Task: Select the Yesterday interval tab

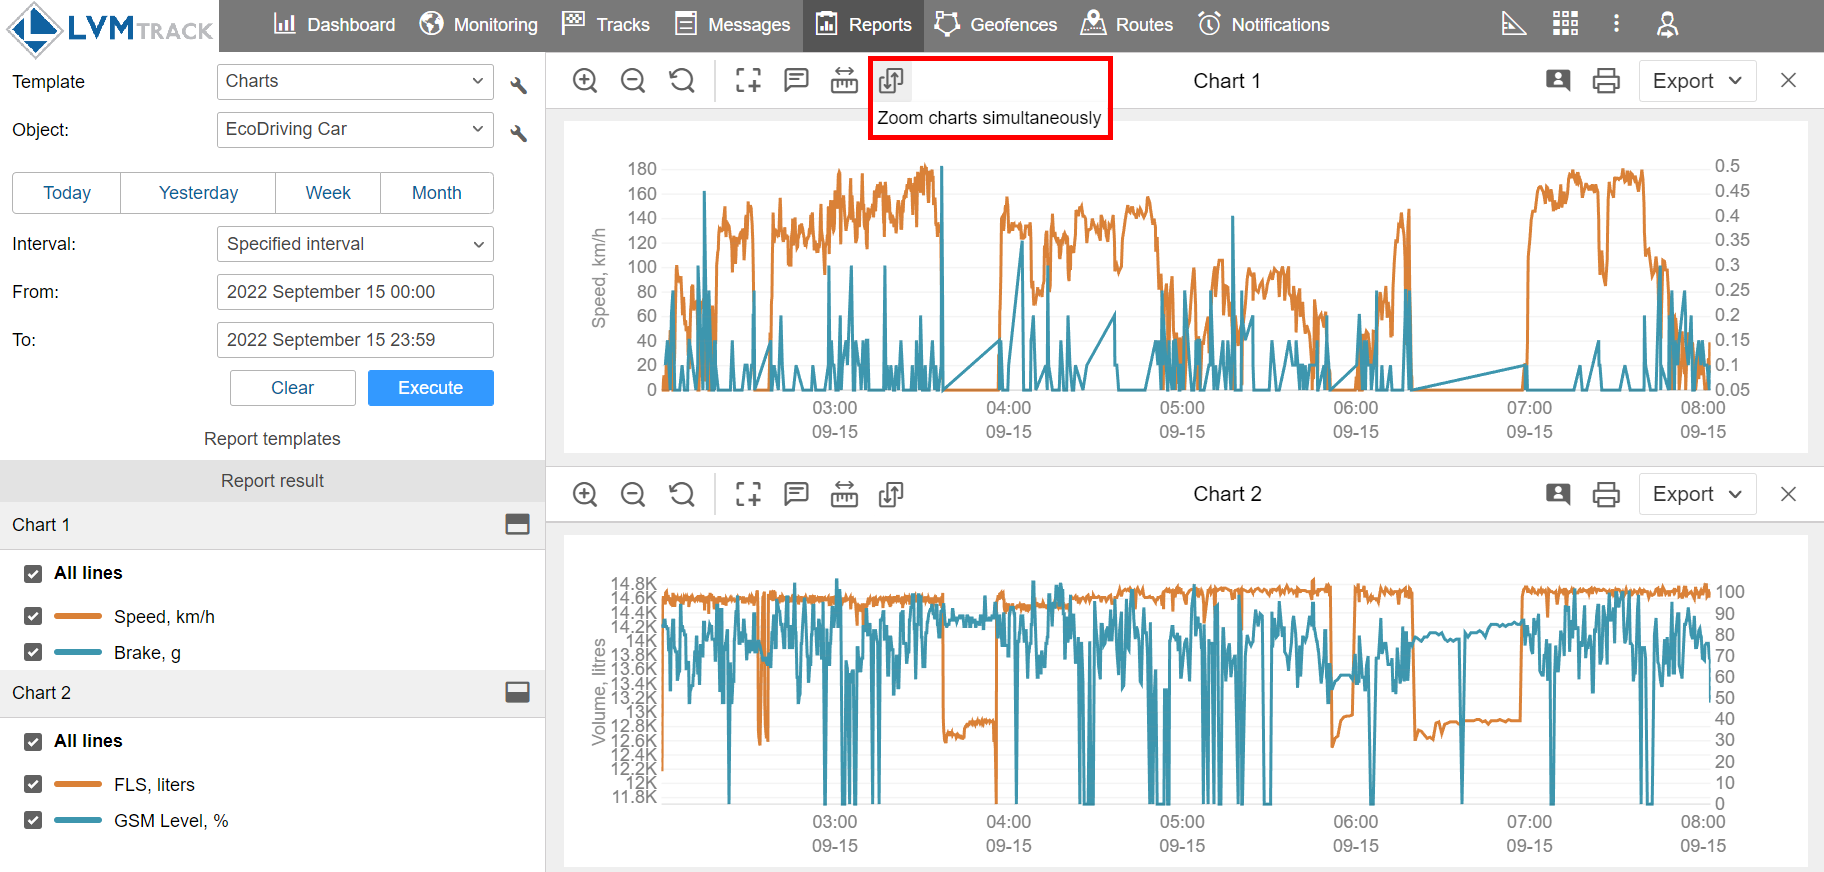Action: 198,193
